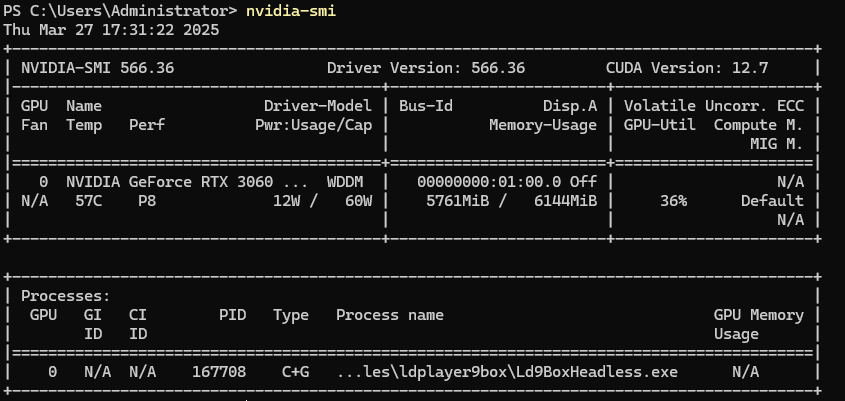Click the prompt path 'PS C:\Users\Administrator>'
This screenshot has width=845, height=401.
pos(120,11)
